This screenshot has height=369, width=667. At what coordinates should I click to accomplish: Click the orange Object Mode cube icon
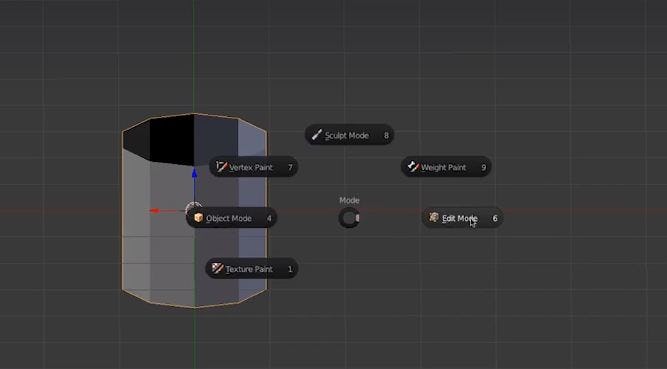tap(198, 217)
